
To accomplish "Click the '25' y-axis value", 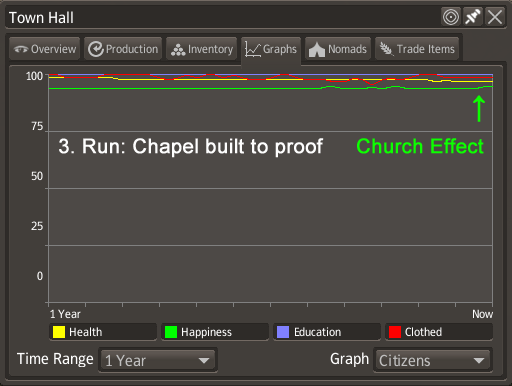I will point(37,226).
